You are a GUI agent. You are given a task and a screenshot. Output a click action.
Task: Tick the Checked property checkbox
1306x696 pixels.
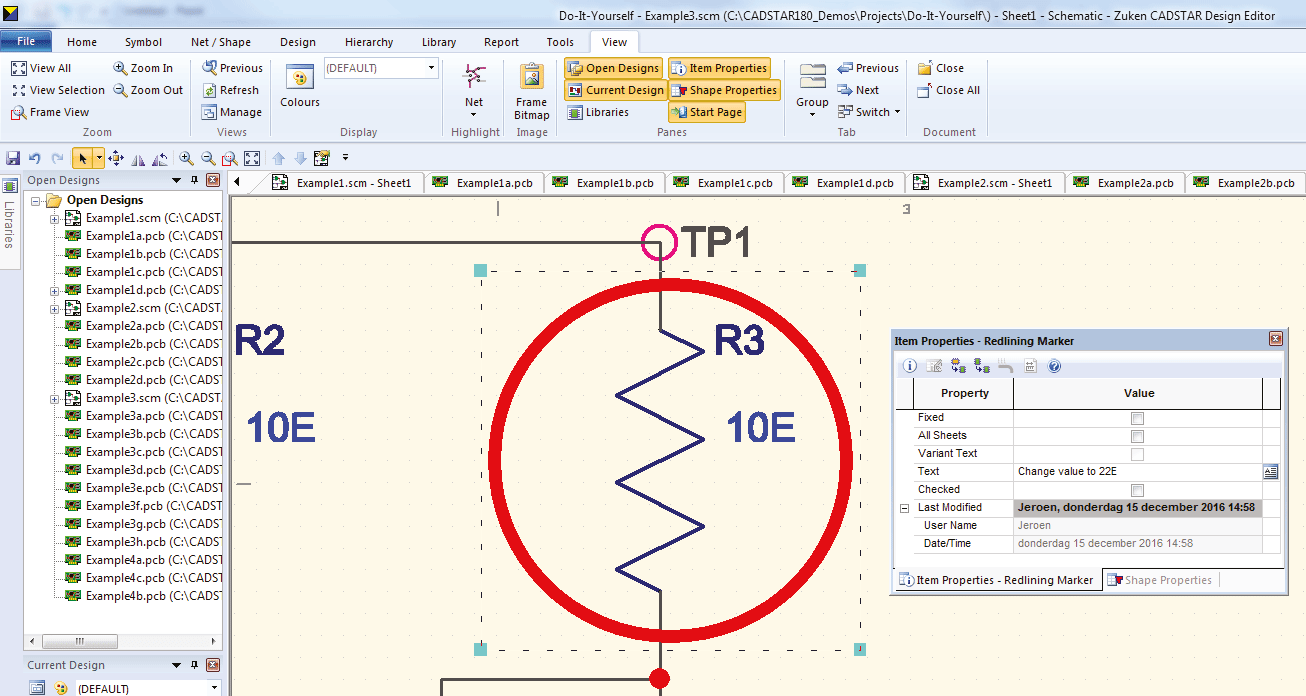[x=1137, y=490]
